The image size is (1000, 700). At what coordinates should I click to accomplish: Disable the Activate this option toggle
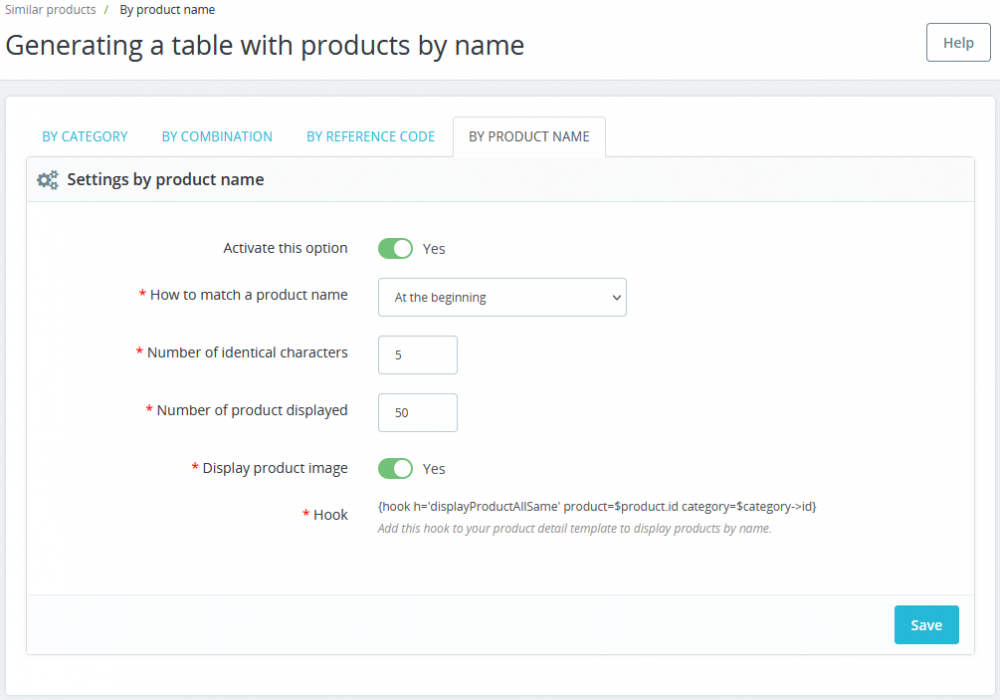pos(395,248)
